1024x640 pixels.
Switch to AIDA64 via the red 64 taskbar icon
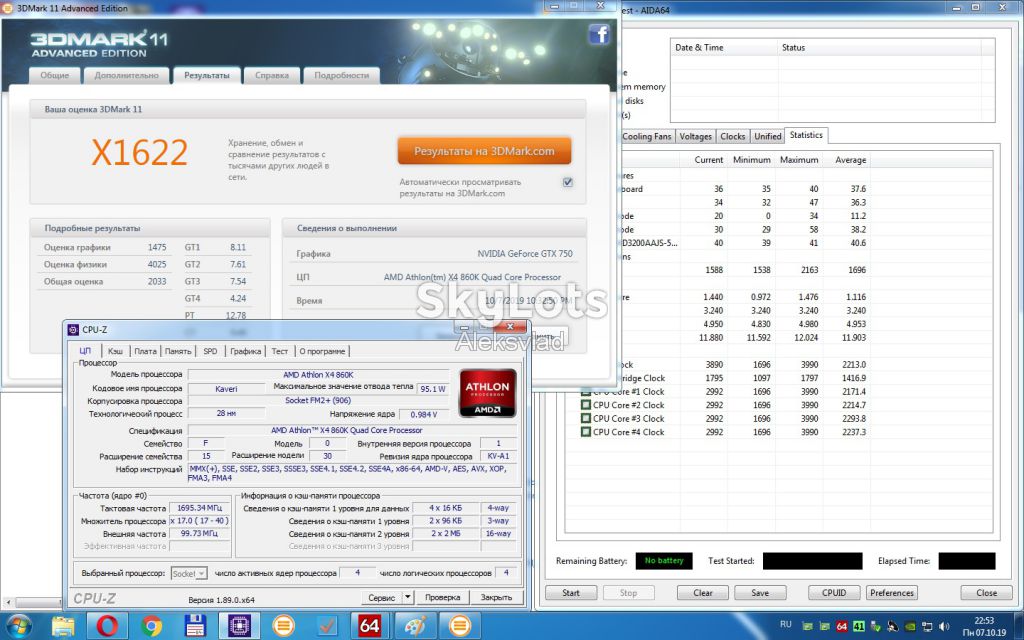[x=370, y=626]
